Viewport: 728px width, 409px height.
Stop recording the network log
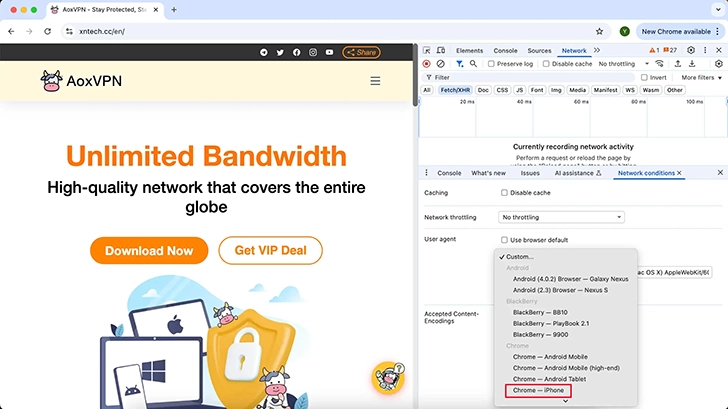point(427,64)
